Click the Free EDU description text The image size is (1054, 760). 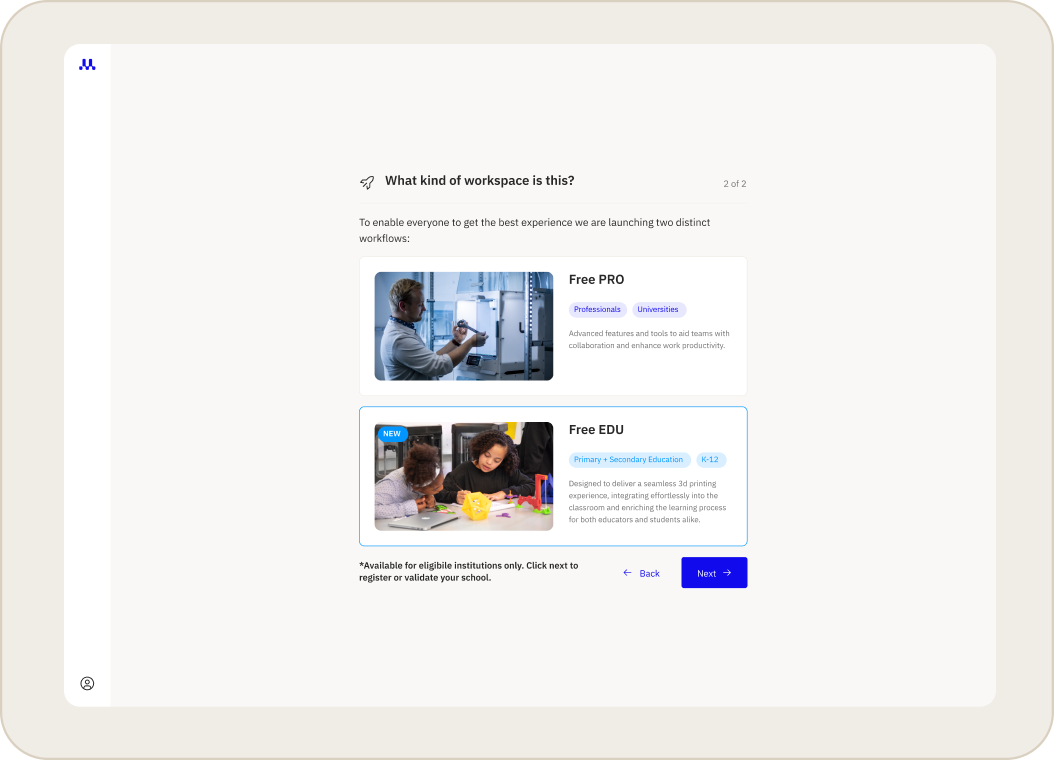coord(647,501)
